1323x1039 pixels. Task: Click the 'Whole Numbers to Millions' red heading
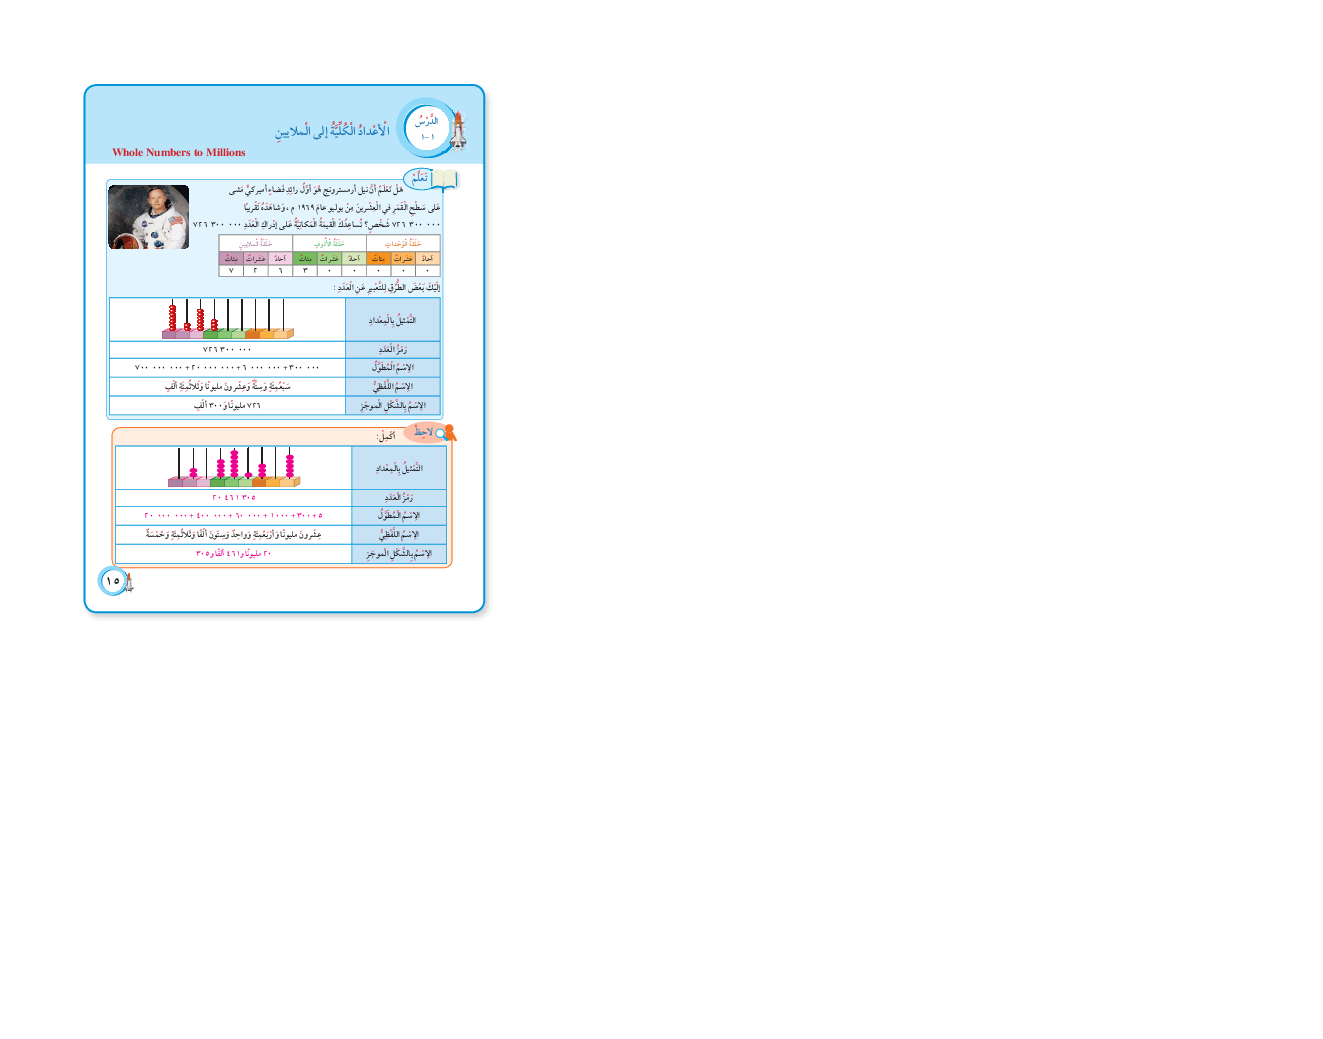pos(179,153)
